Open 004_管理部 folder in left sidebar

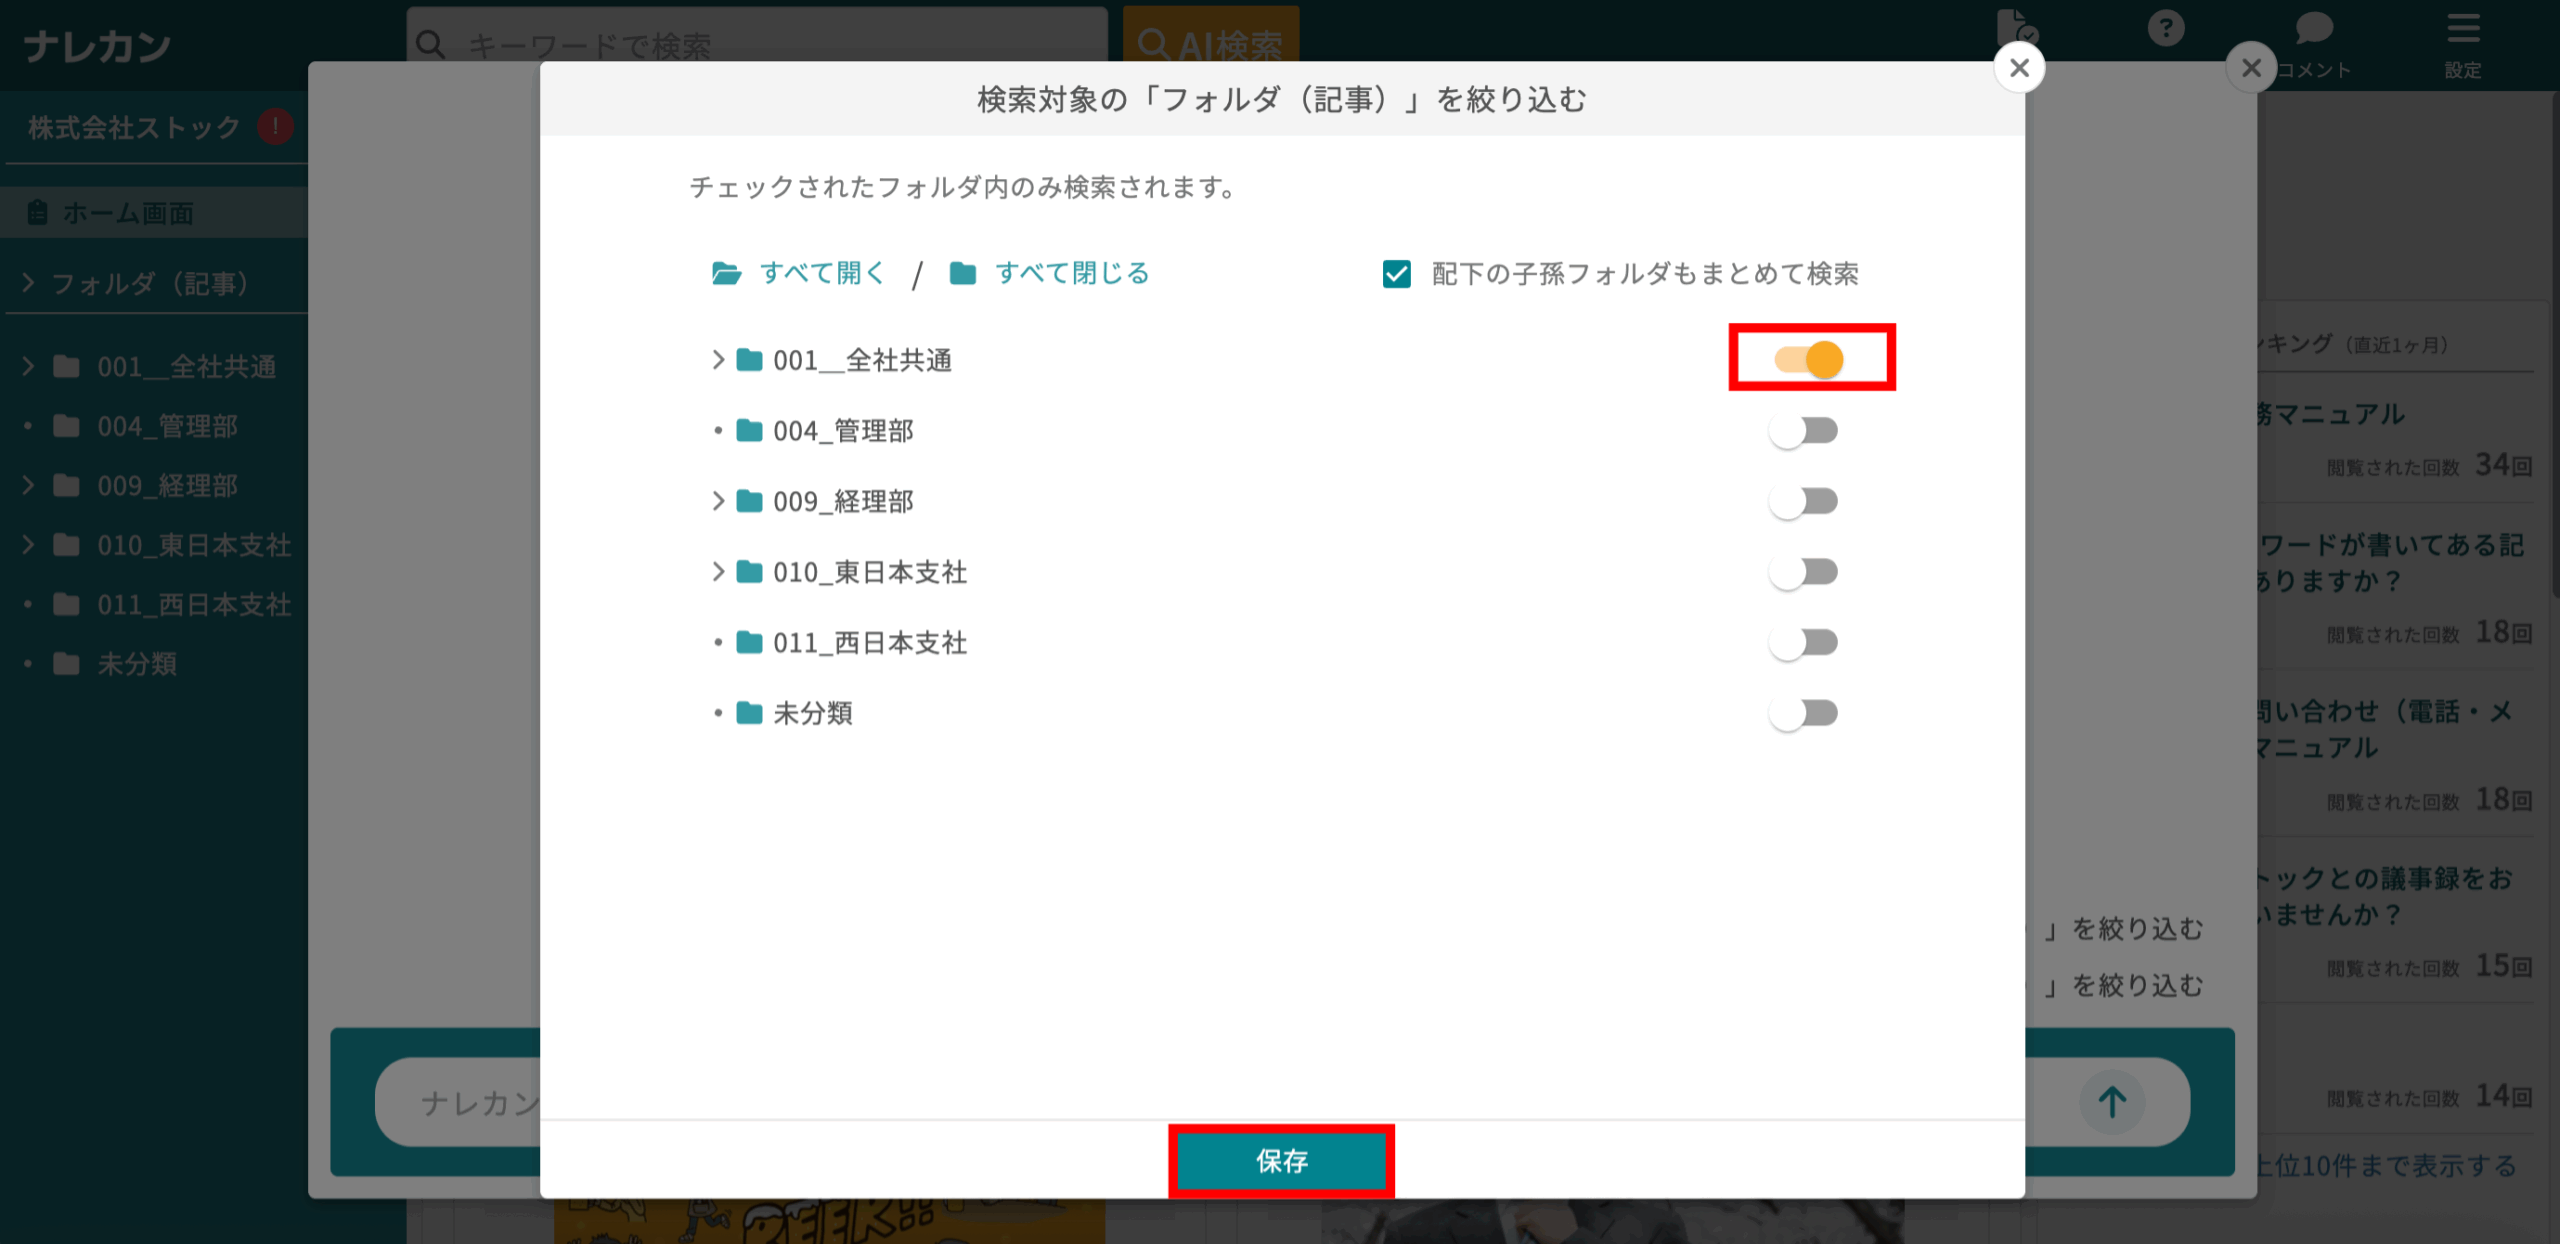click(167, 426)
